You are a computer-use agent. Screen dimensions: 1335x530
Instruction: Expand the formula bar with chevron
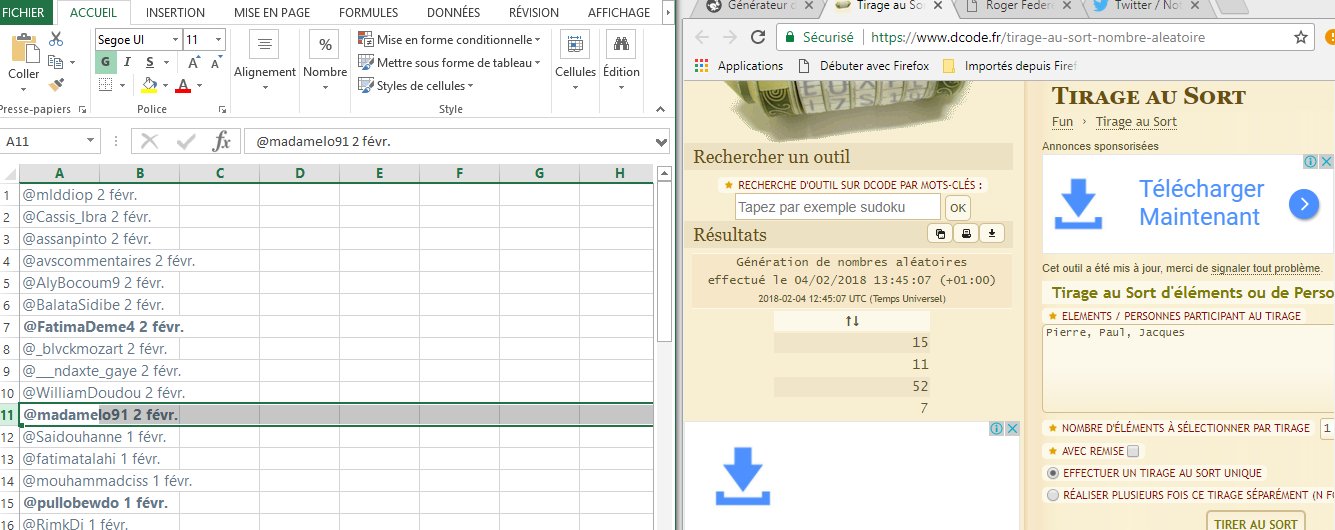(x=661, y=141)
